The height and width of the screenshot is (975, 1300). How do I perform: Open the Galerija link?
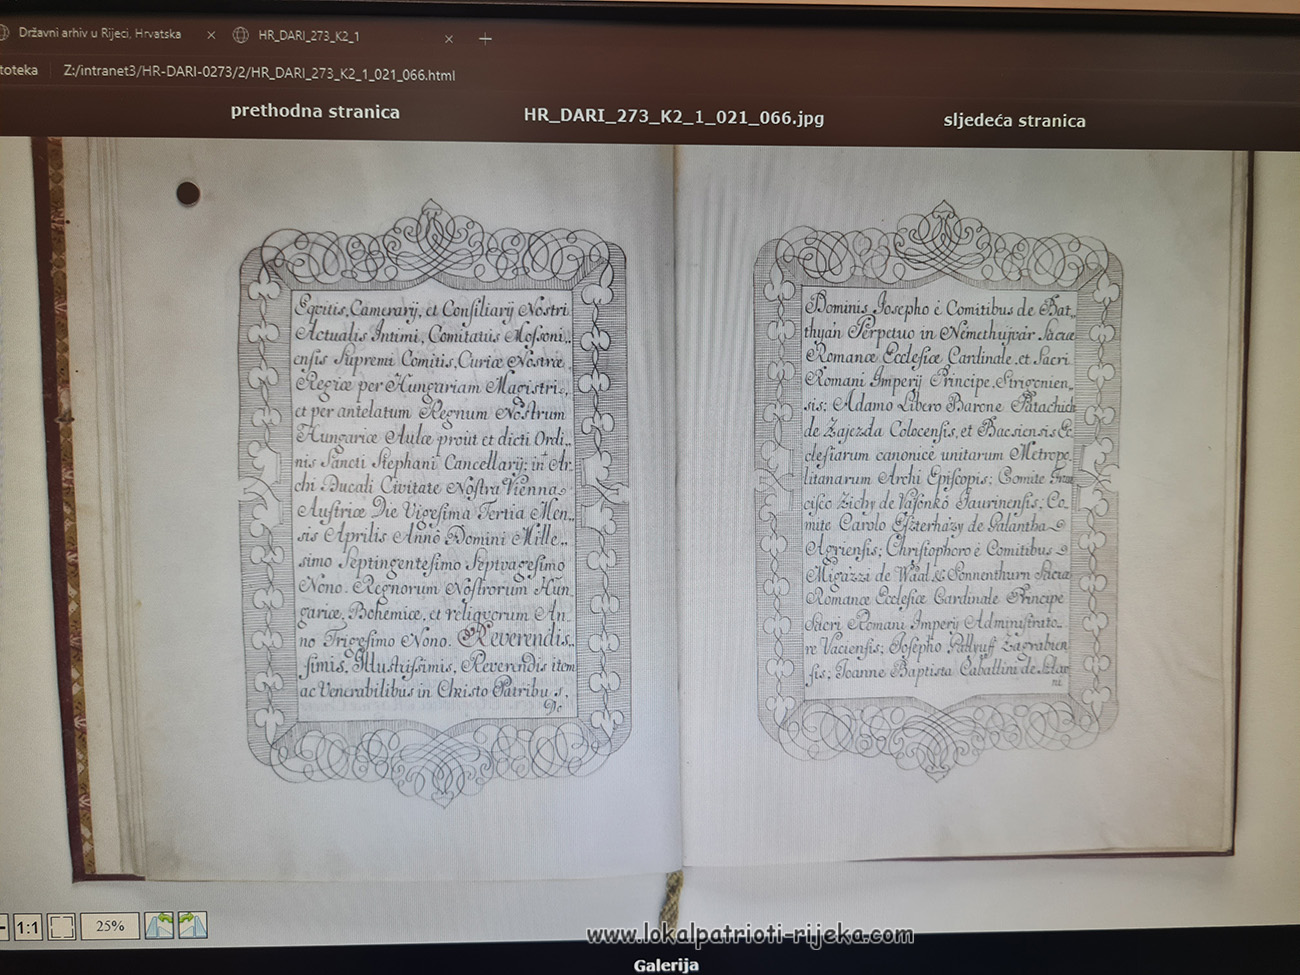(x=665, y=965)
